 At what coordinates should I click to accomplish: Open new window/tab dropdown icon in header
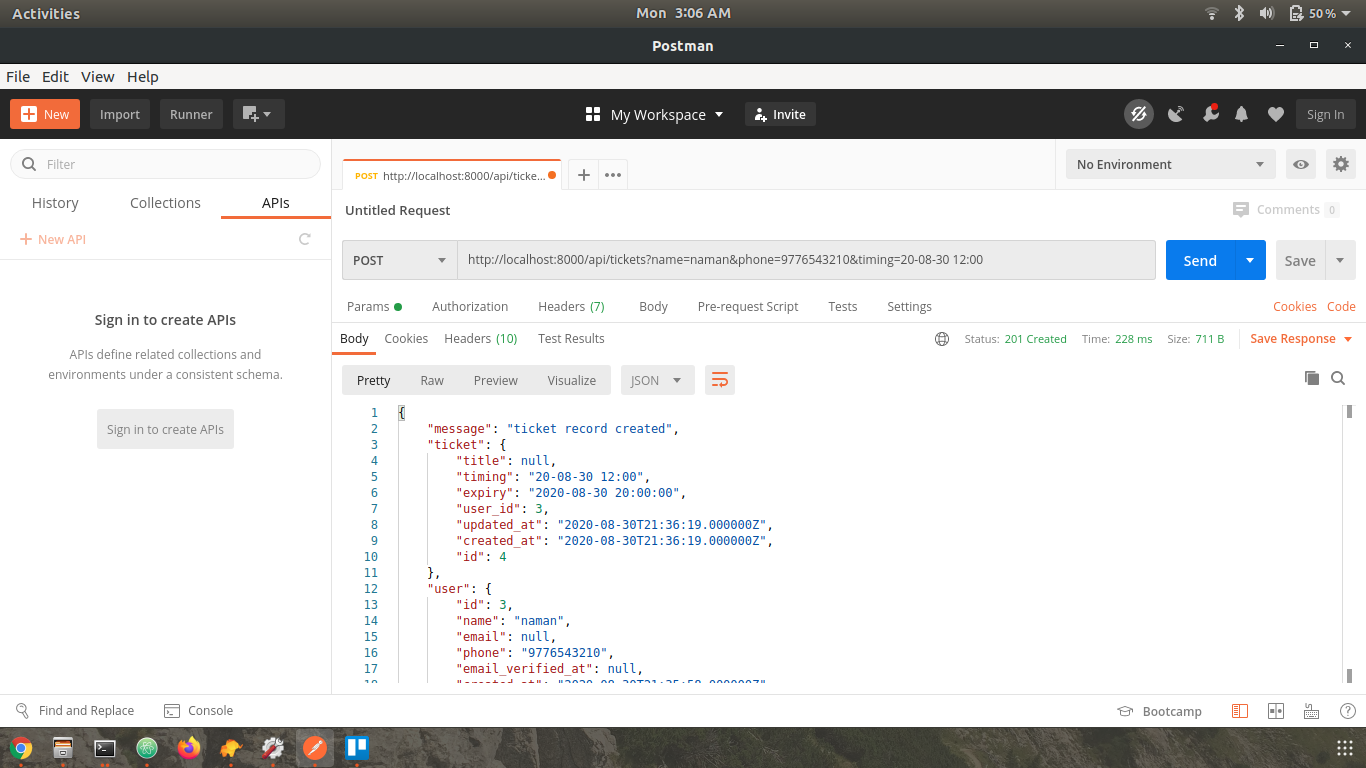(x=259, y=114)
